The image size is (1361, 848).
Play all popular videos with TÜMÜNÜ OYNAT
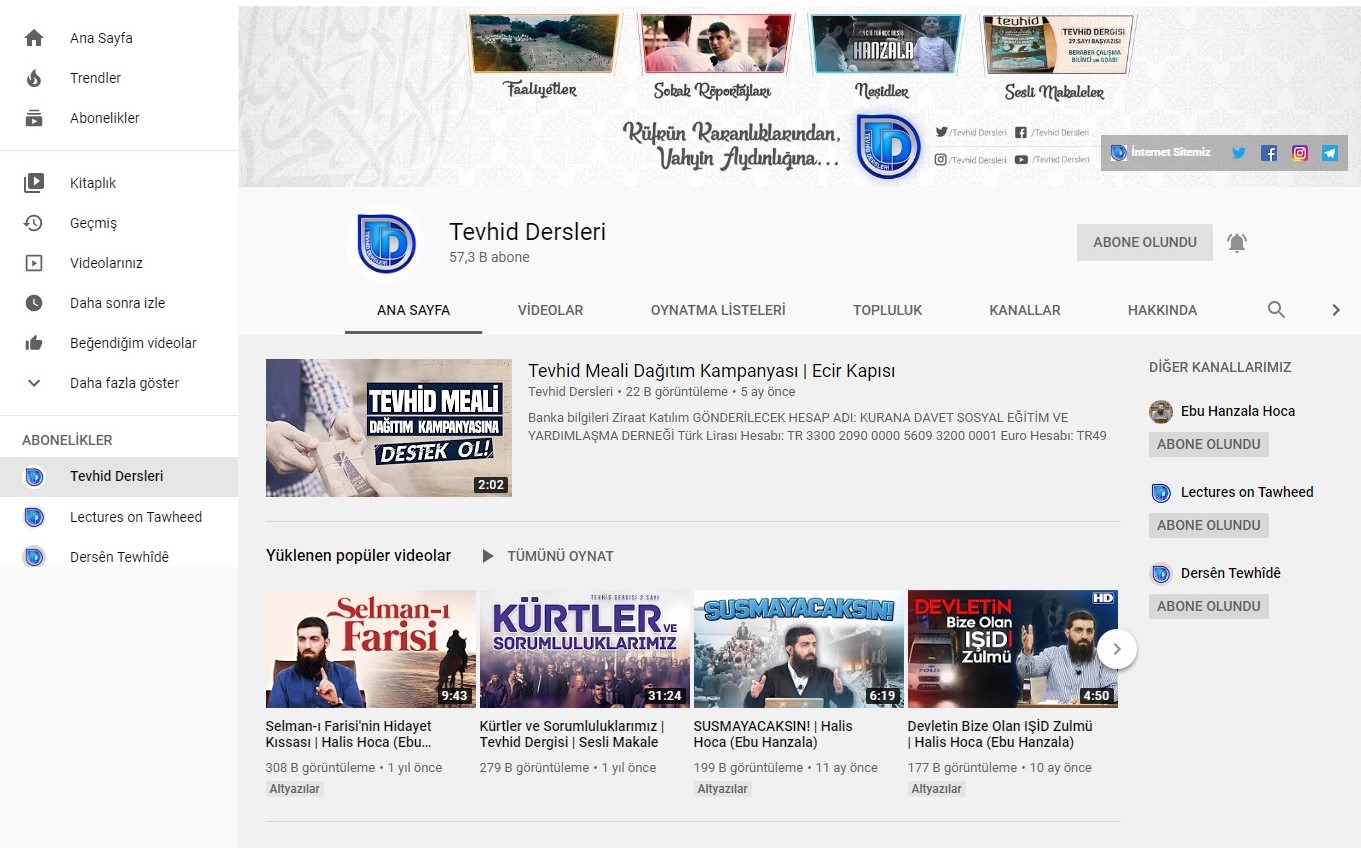(x=547, y=556)
